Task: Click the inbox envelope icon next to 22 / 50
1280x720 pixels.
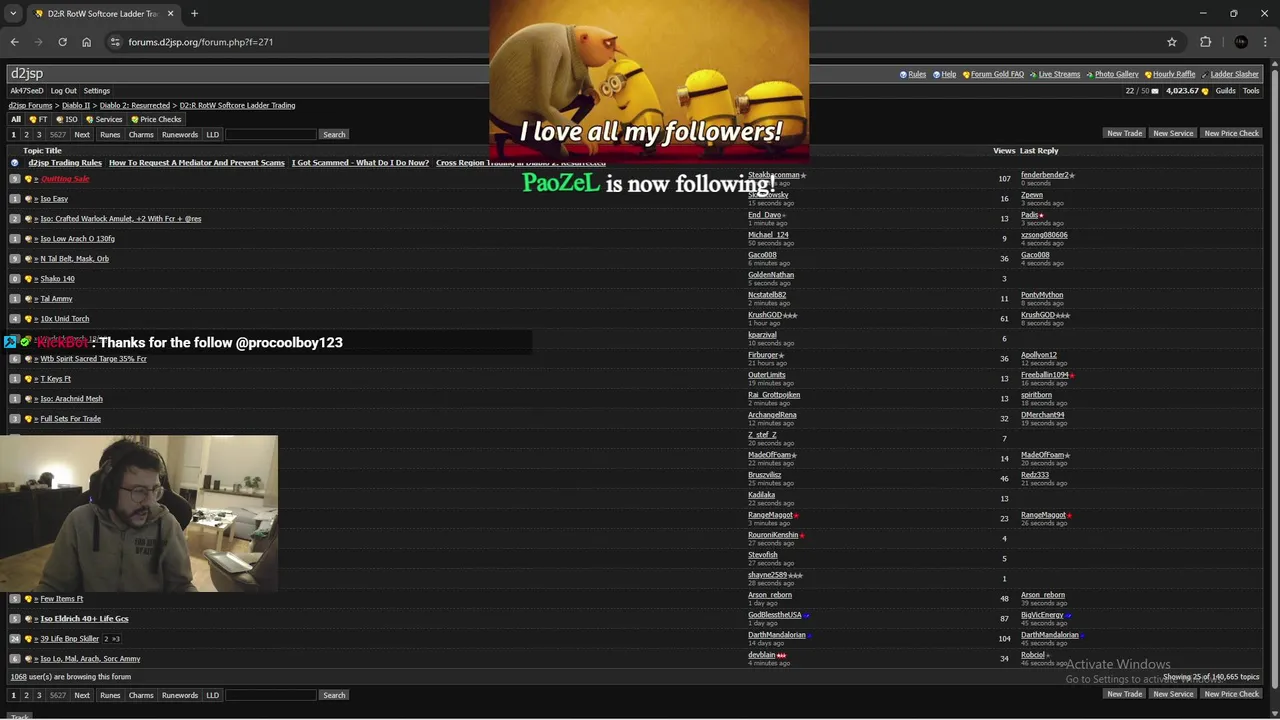Action: point(1155,91)
